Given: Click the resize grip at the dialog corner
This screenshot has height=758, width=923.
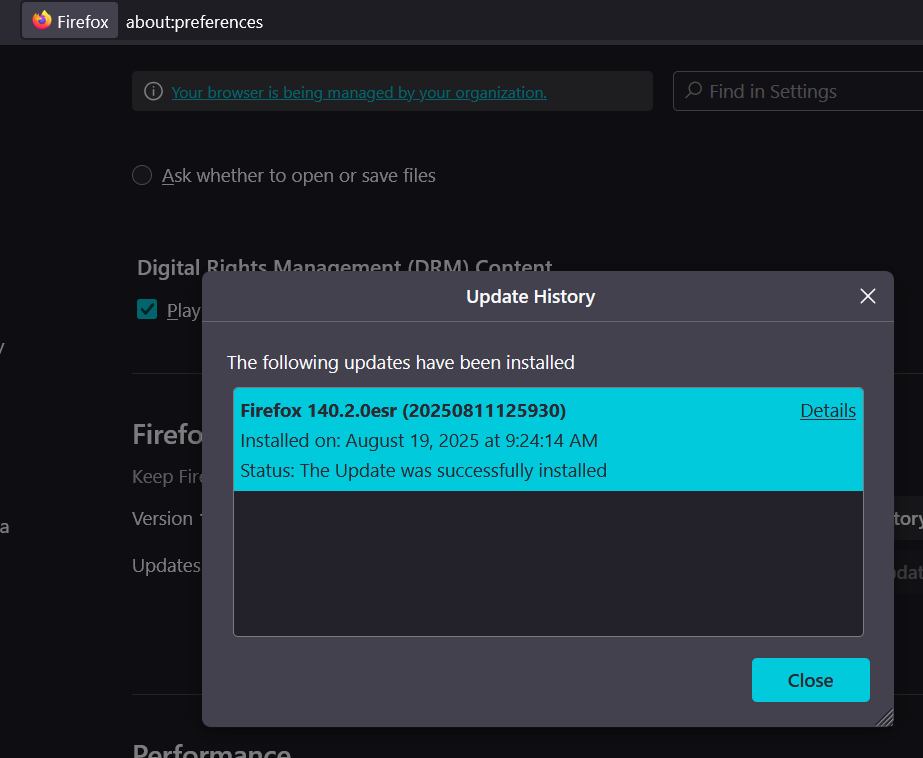Looking at the screenshot, I should click(x=884, y=717).
